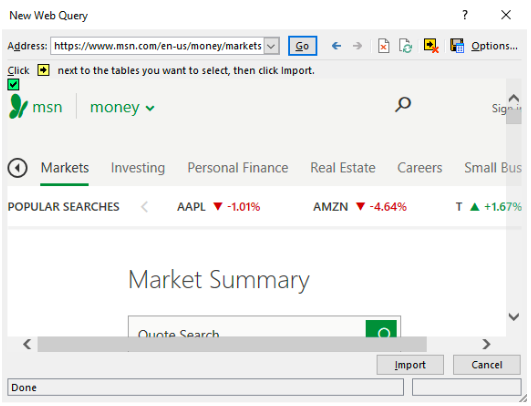531x406 pixels.
Task: Open the AMZN stock quote
Action: 360,207
